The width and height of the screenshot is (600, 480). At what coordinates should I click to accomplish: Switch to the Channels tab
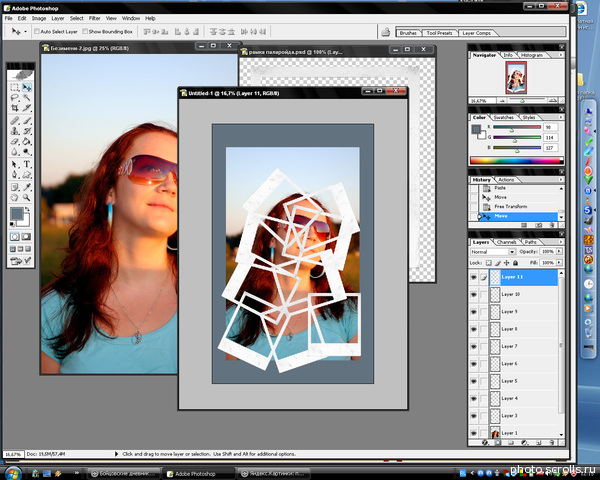tap(506, 242)
